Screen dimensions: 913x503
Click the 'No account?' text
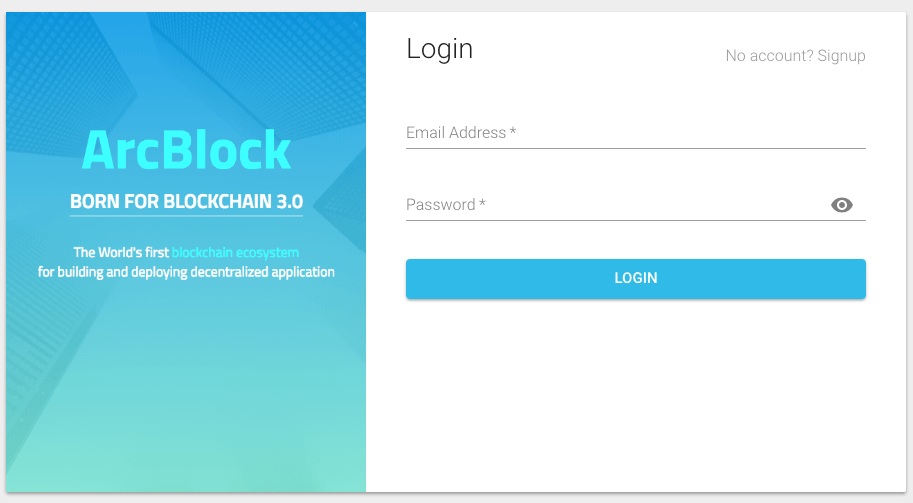click(x=769, y=56)
